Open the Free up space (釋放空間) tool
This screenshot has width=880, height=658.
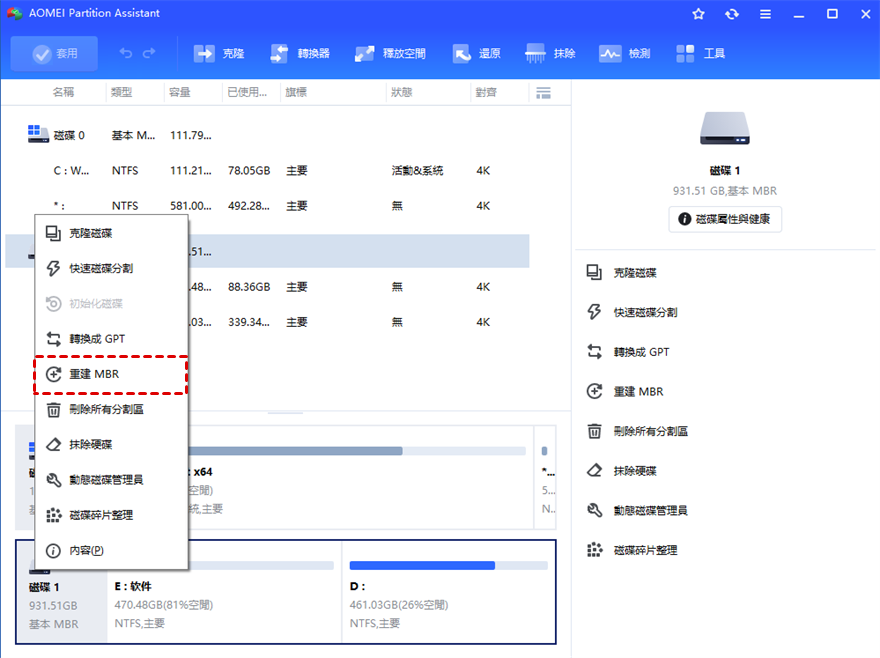pyautogui.click(x=390, y=53)
